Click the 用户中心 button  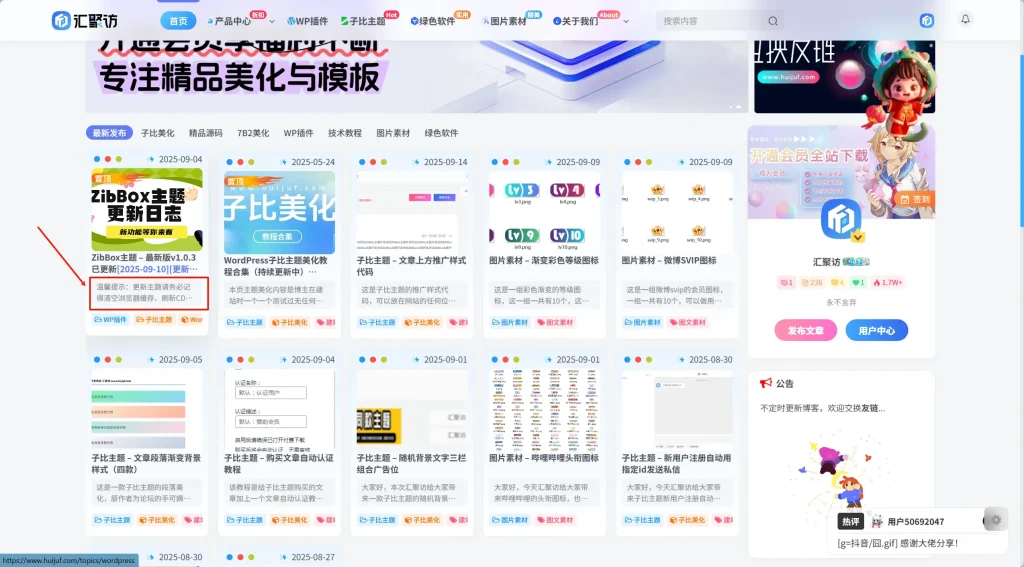tap(876, 331)
